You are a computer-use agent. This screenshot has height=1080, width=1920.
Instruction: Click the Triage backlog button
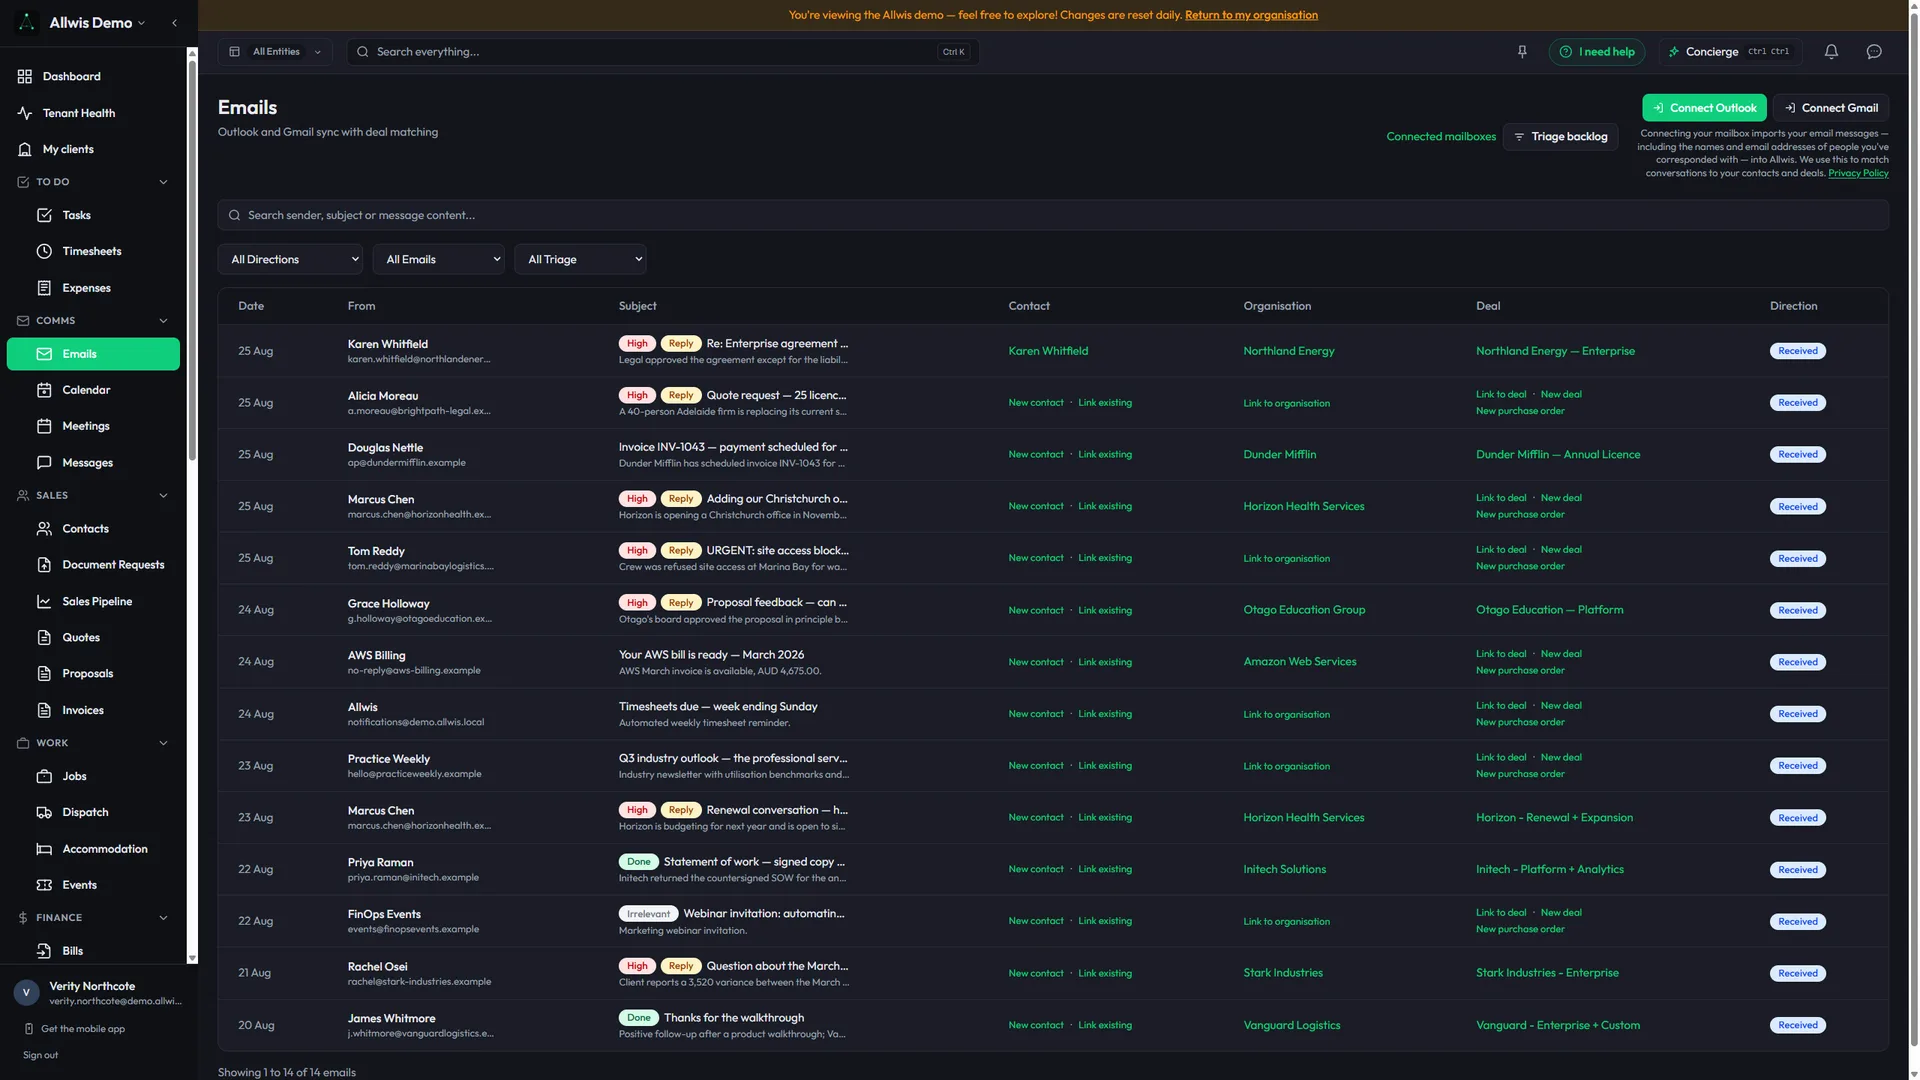(1560, 137)
